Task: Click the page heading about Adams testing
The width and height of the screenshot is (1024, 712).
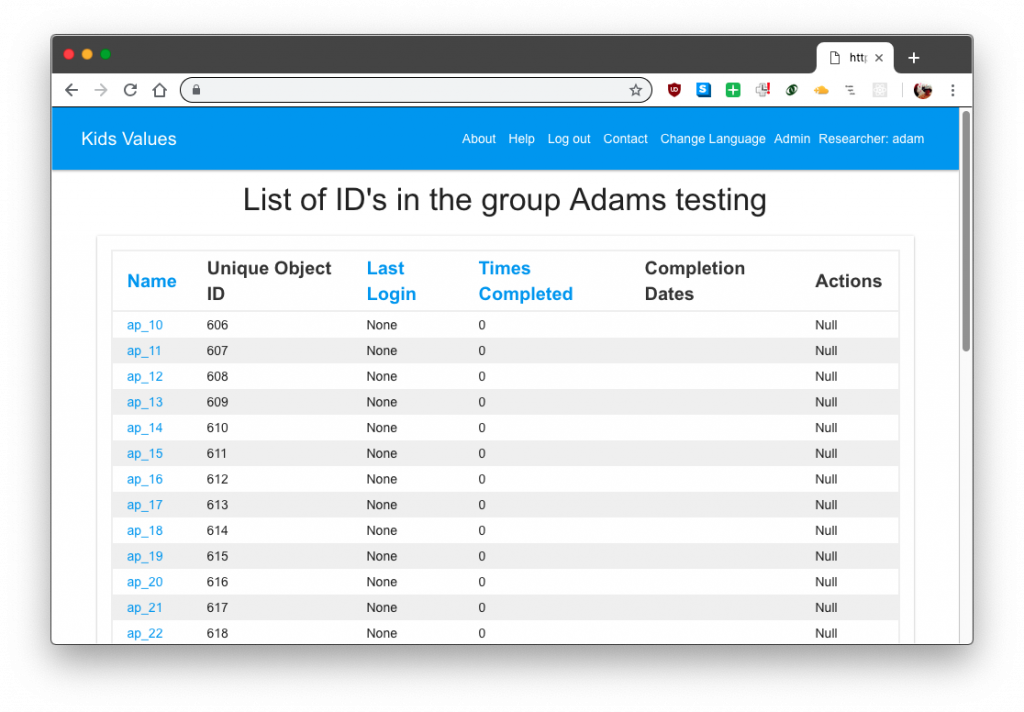Action: 505,199
